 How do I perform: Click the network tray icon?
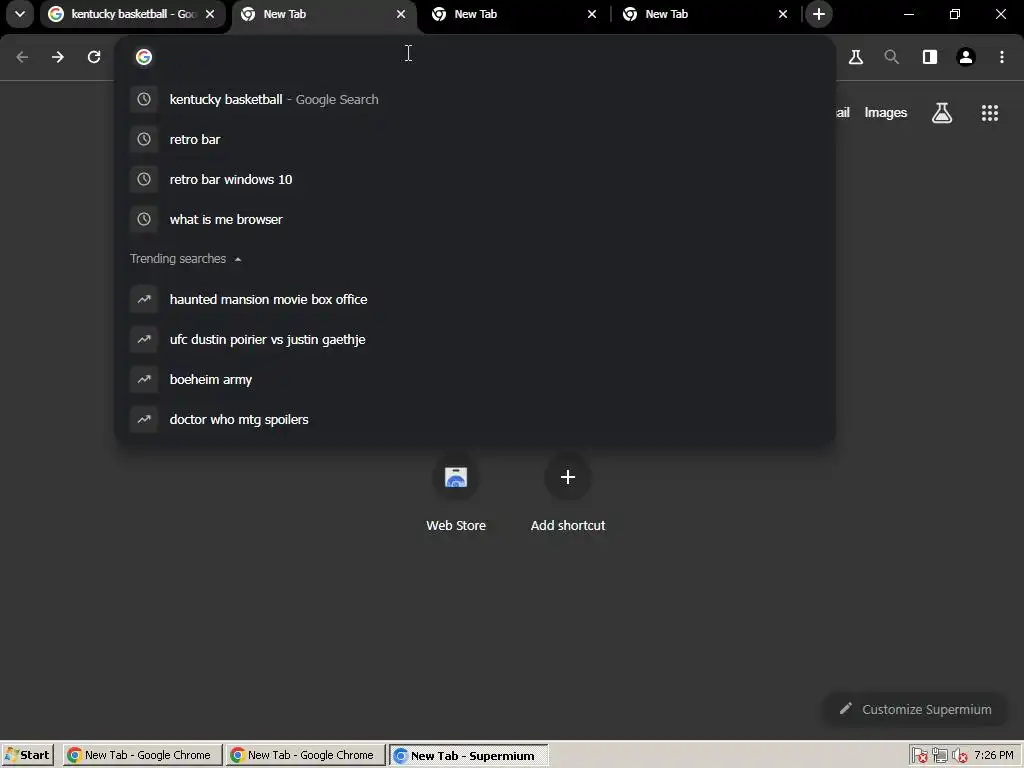tap(940, 756)
